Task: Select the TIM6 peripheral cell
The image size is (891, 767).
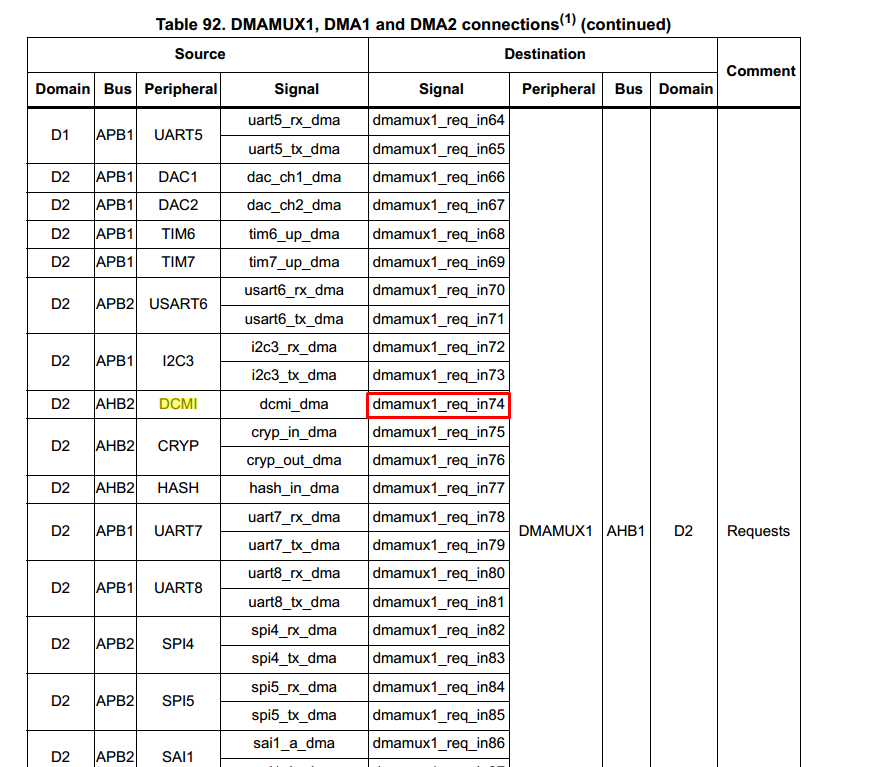Action: (178, 234)
